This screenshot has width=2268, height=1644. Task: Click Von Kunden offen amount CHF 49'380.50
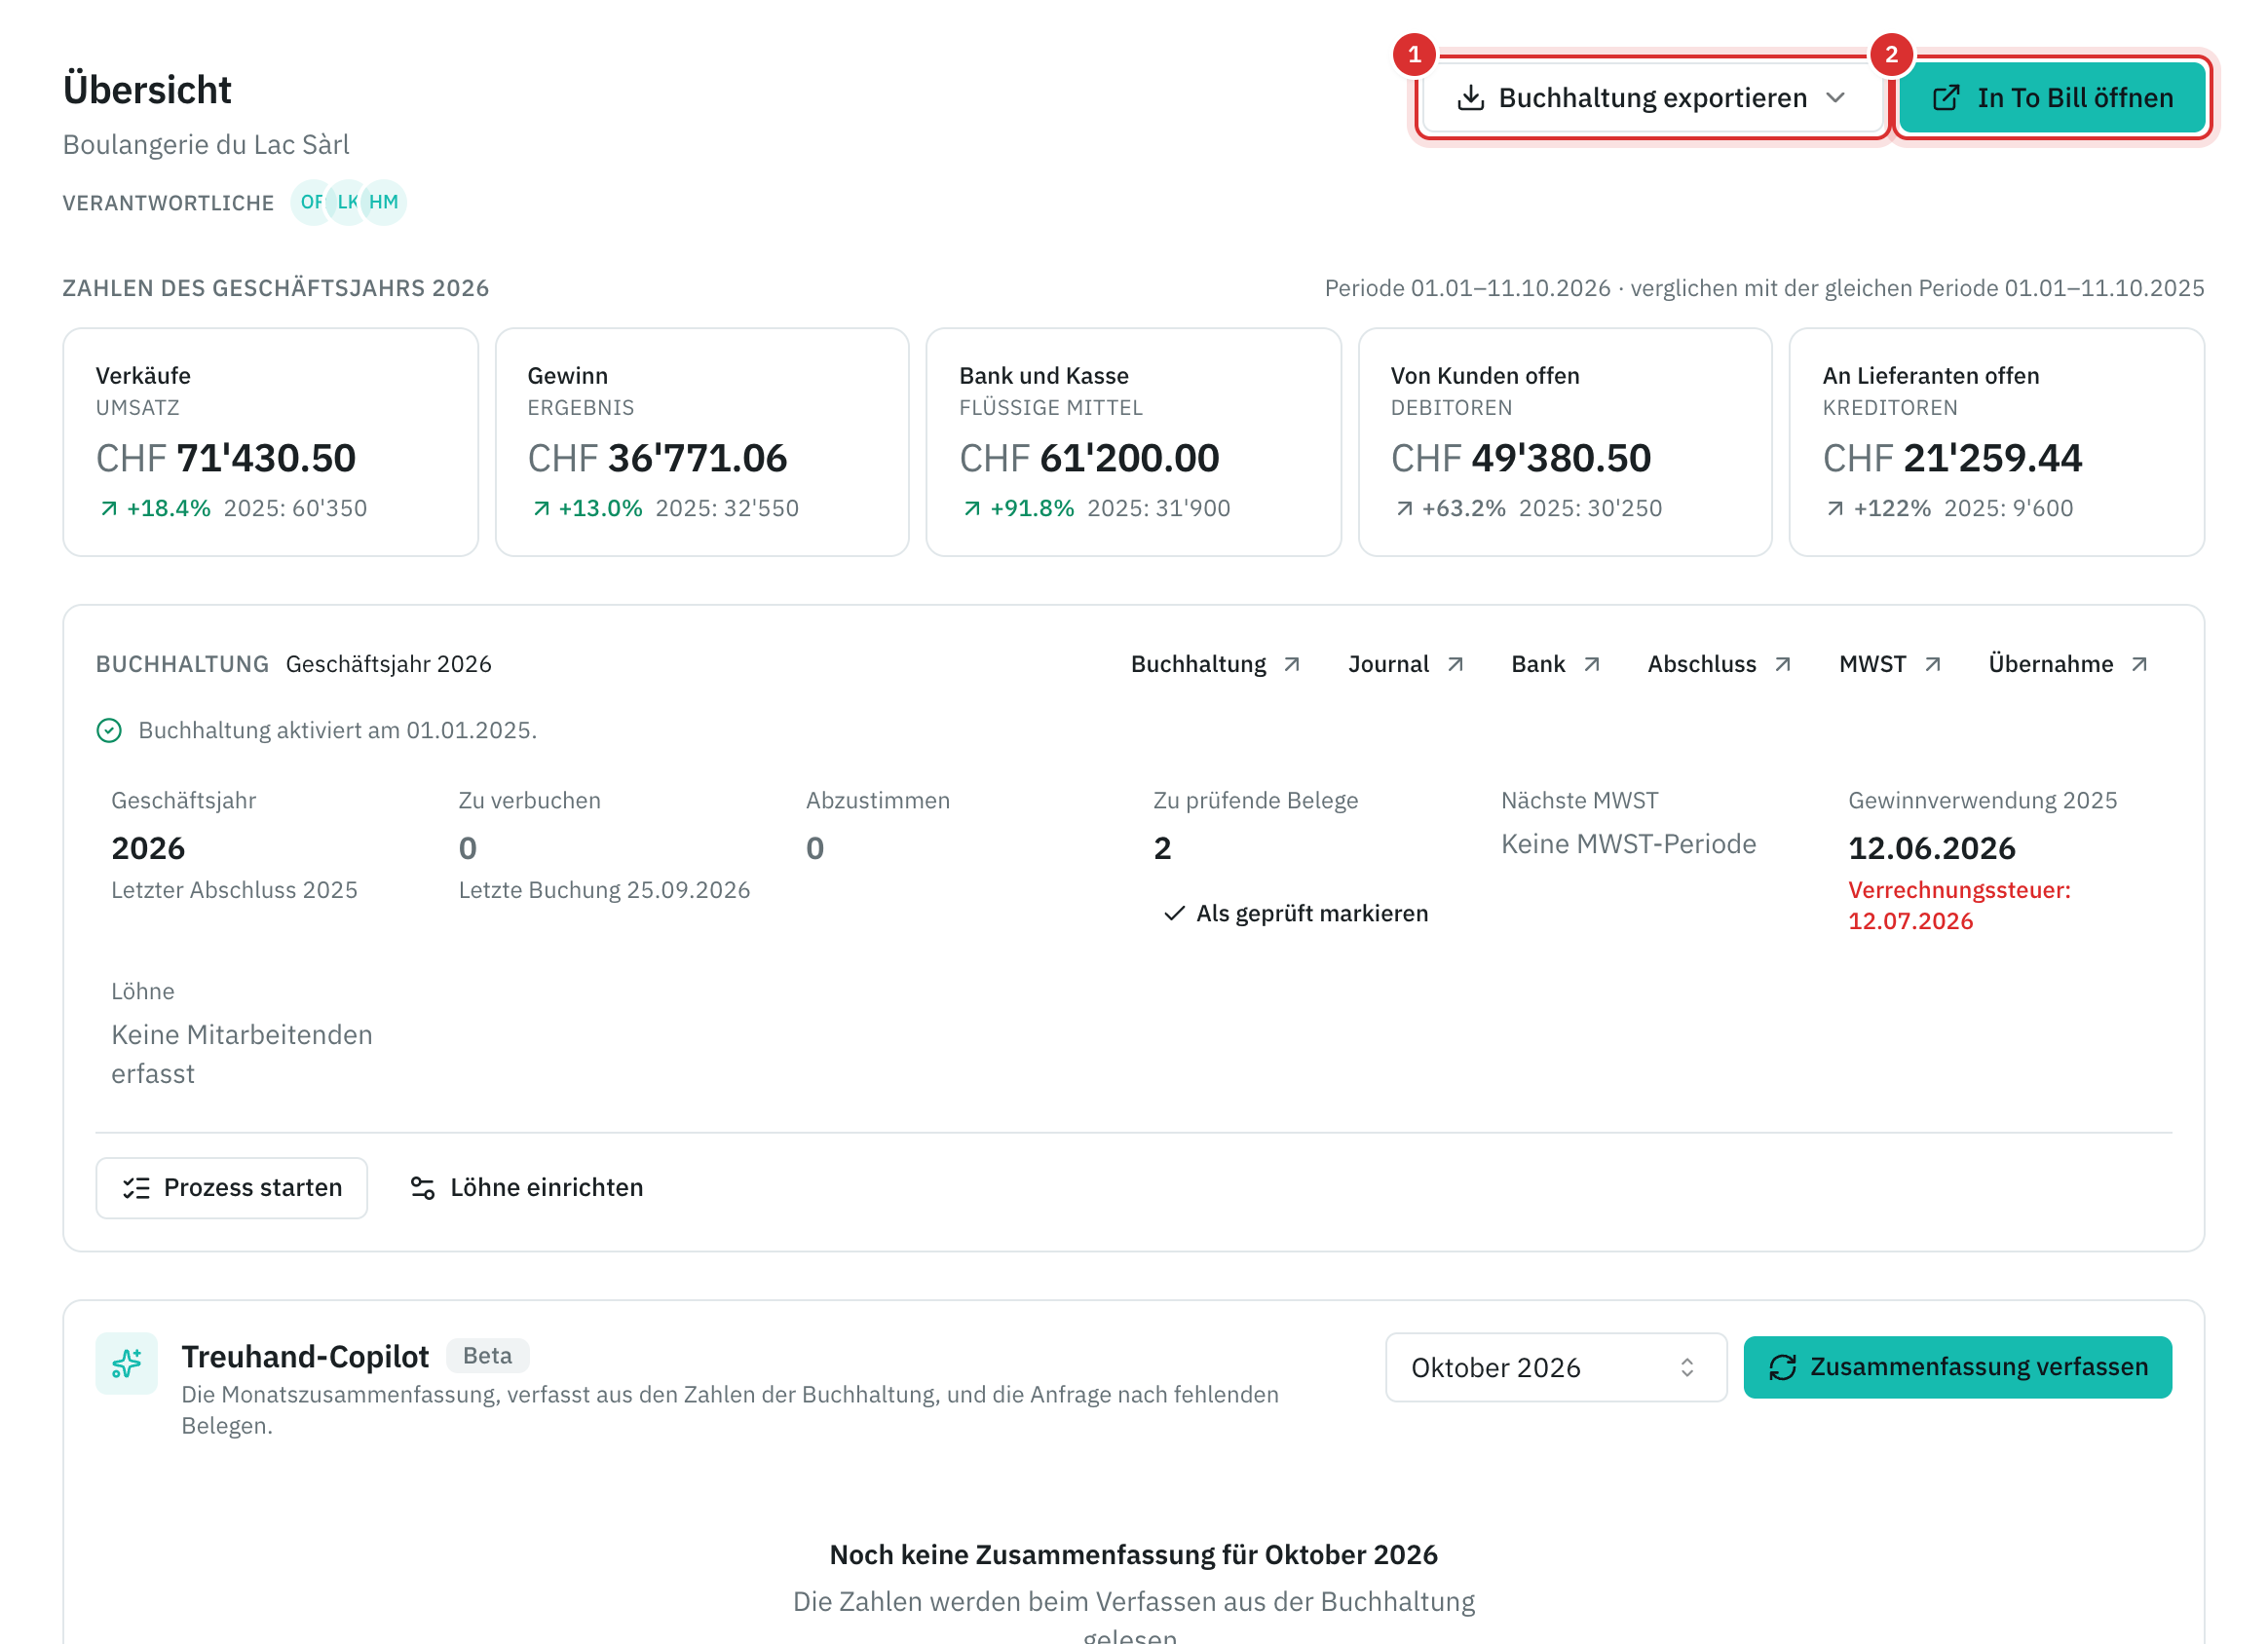(1520, 458)
